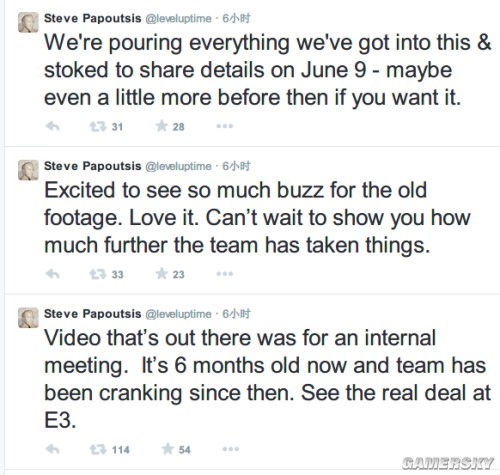The width and height of the screenshot is (500, 475).
Task: Favorite the tweet with 28 stars
Action: [162, 126]
